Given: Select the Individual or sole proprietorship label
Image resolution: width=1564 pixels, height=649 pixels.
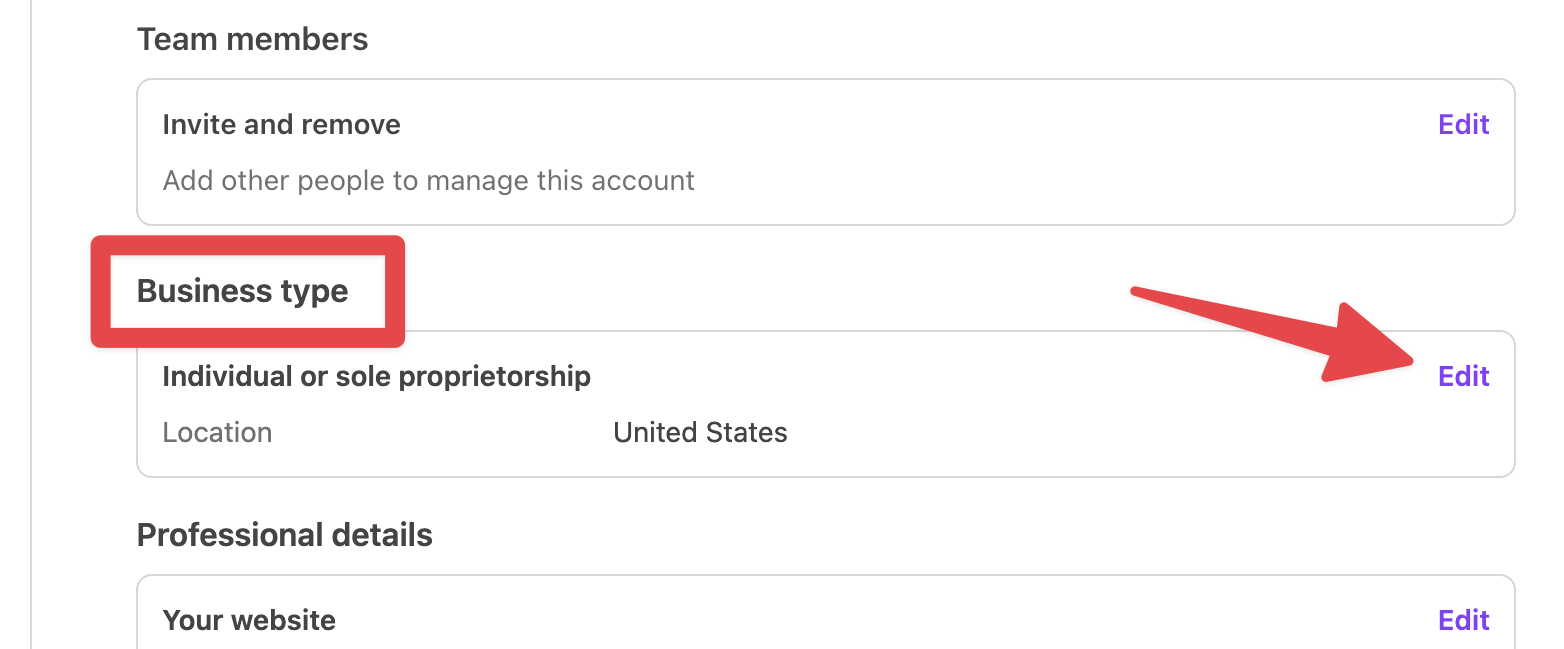Looking at the screenshot, I should coord(376,377).
